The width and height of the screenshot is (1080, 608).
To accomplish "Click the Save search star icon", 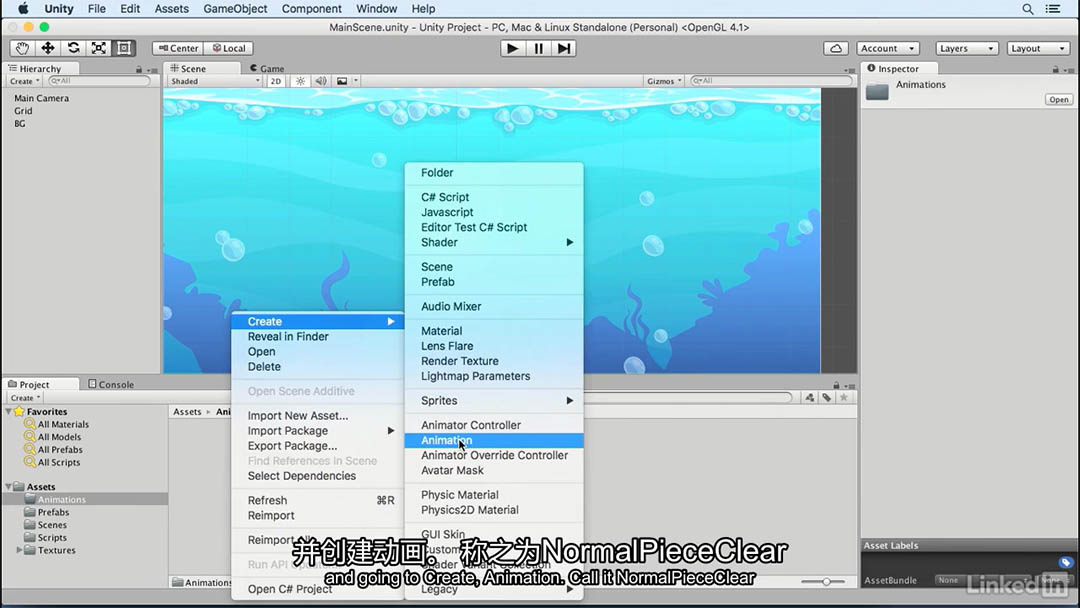I will (844, 397).
